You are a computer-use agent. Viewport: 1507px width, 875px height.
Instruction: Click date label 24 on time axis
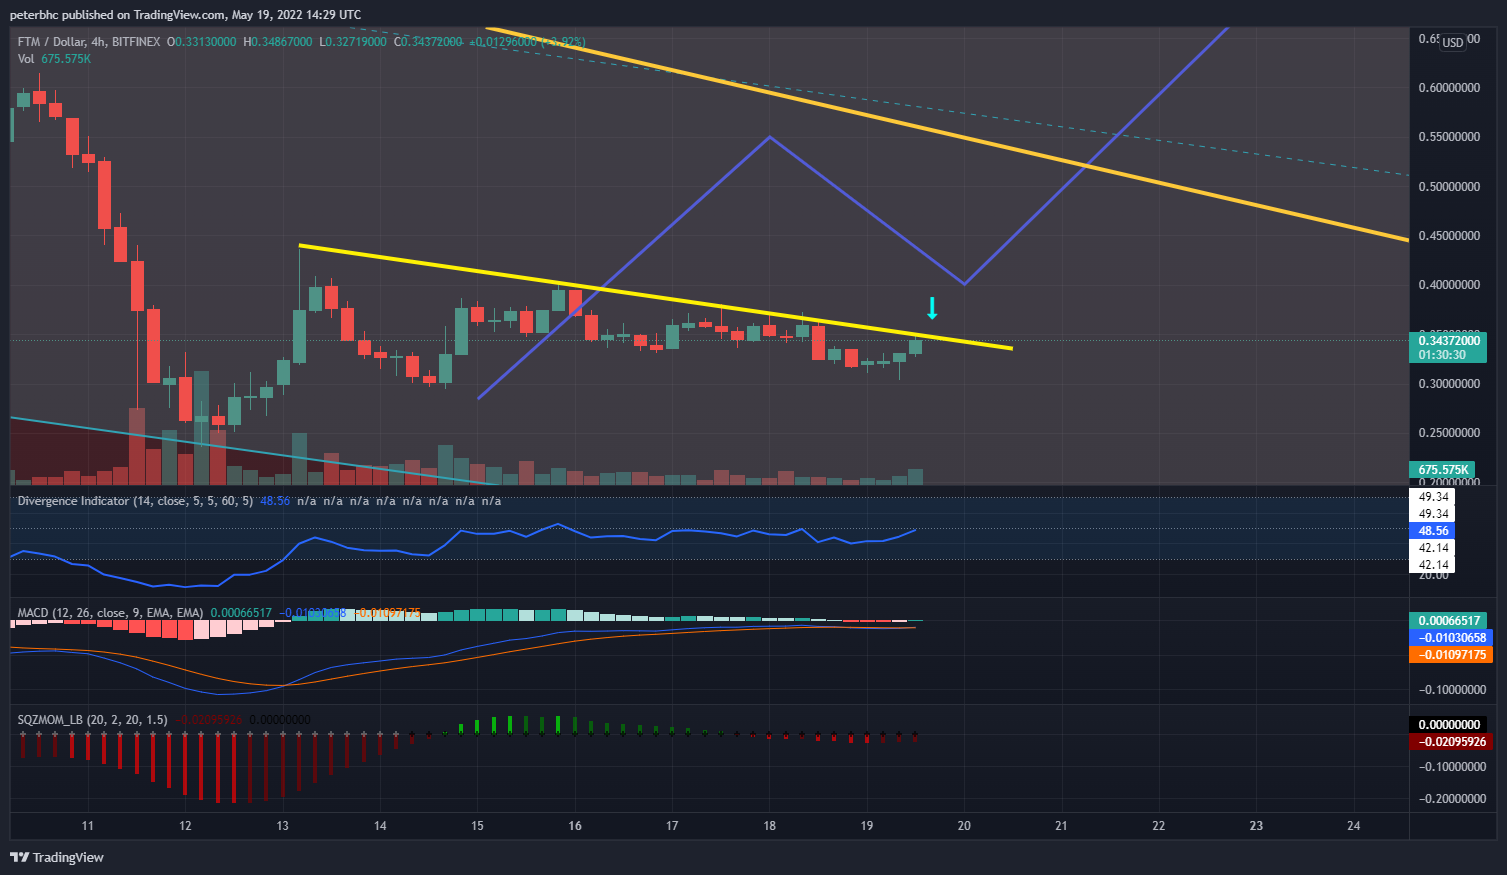click(1354, 826)
